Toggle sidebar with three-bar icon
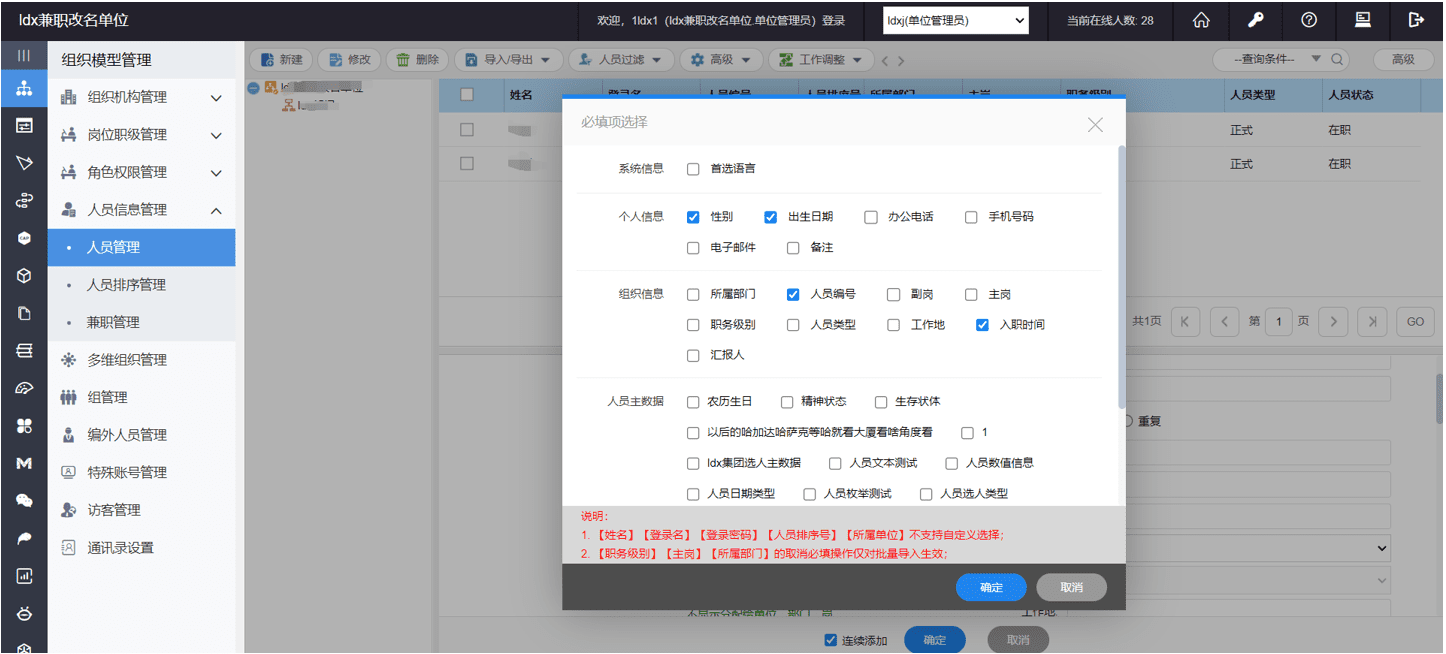Viewport: 1446px width, 654px height. pyautogui.click(x=24, y=55)
